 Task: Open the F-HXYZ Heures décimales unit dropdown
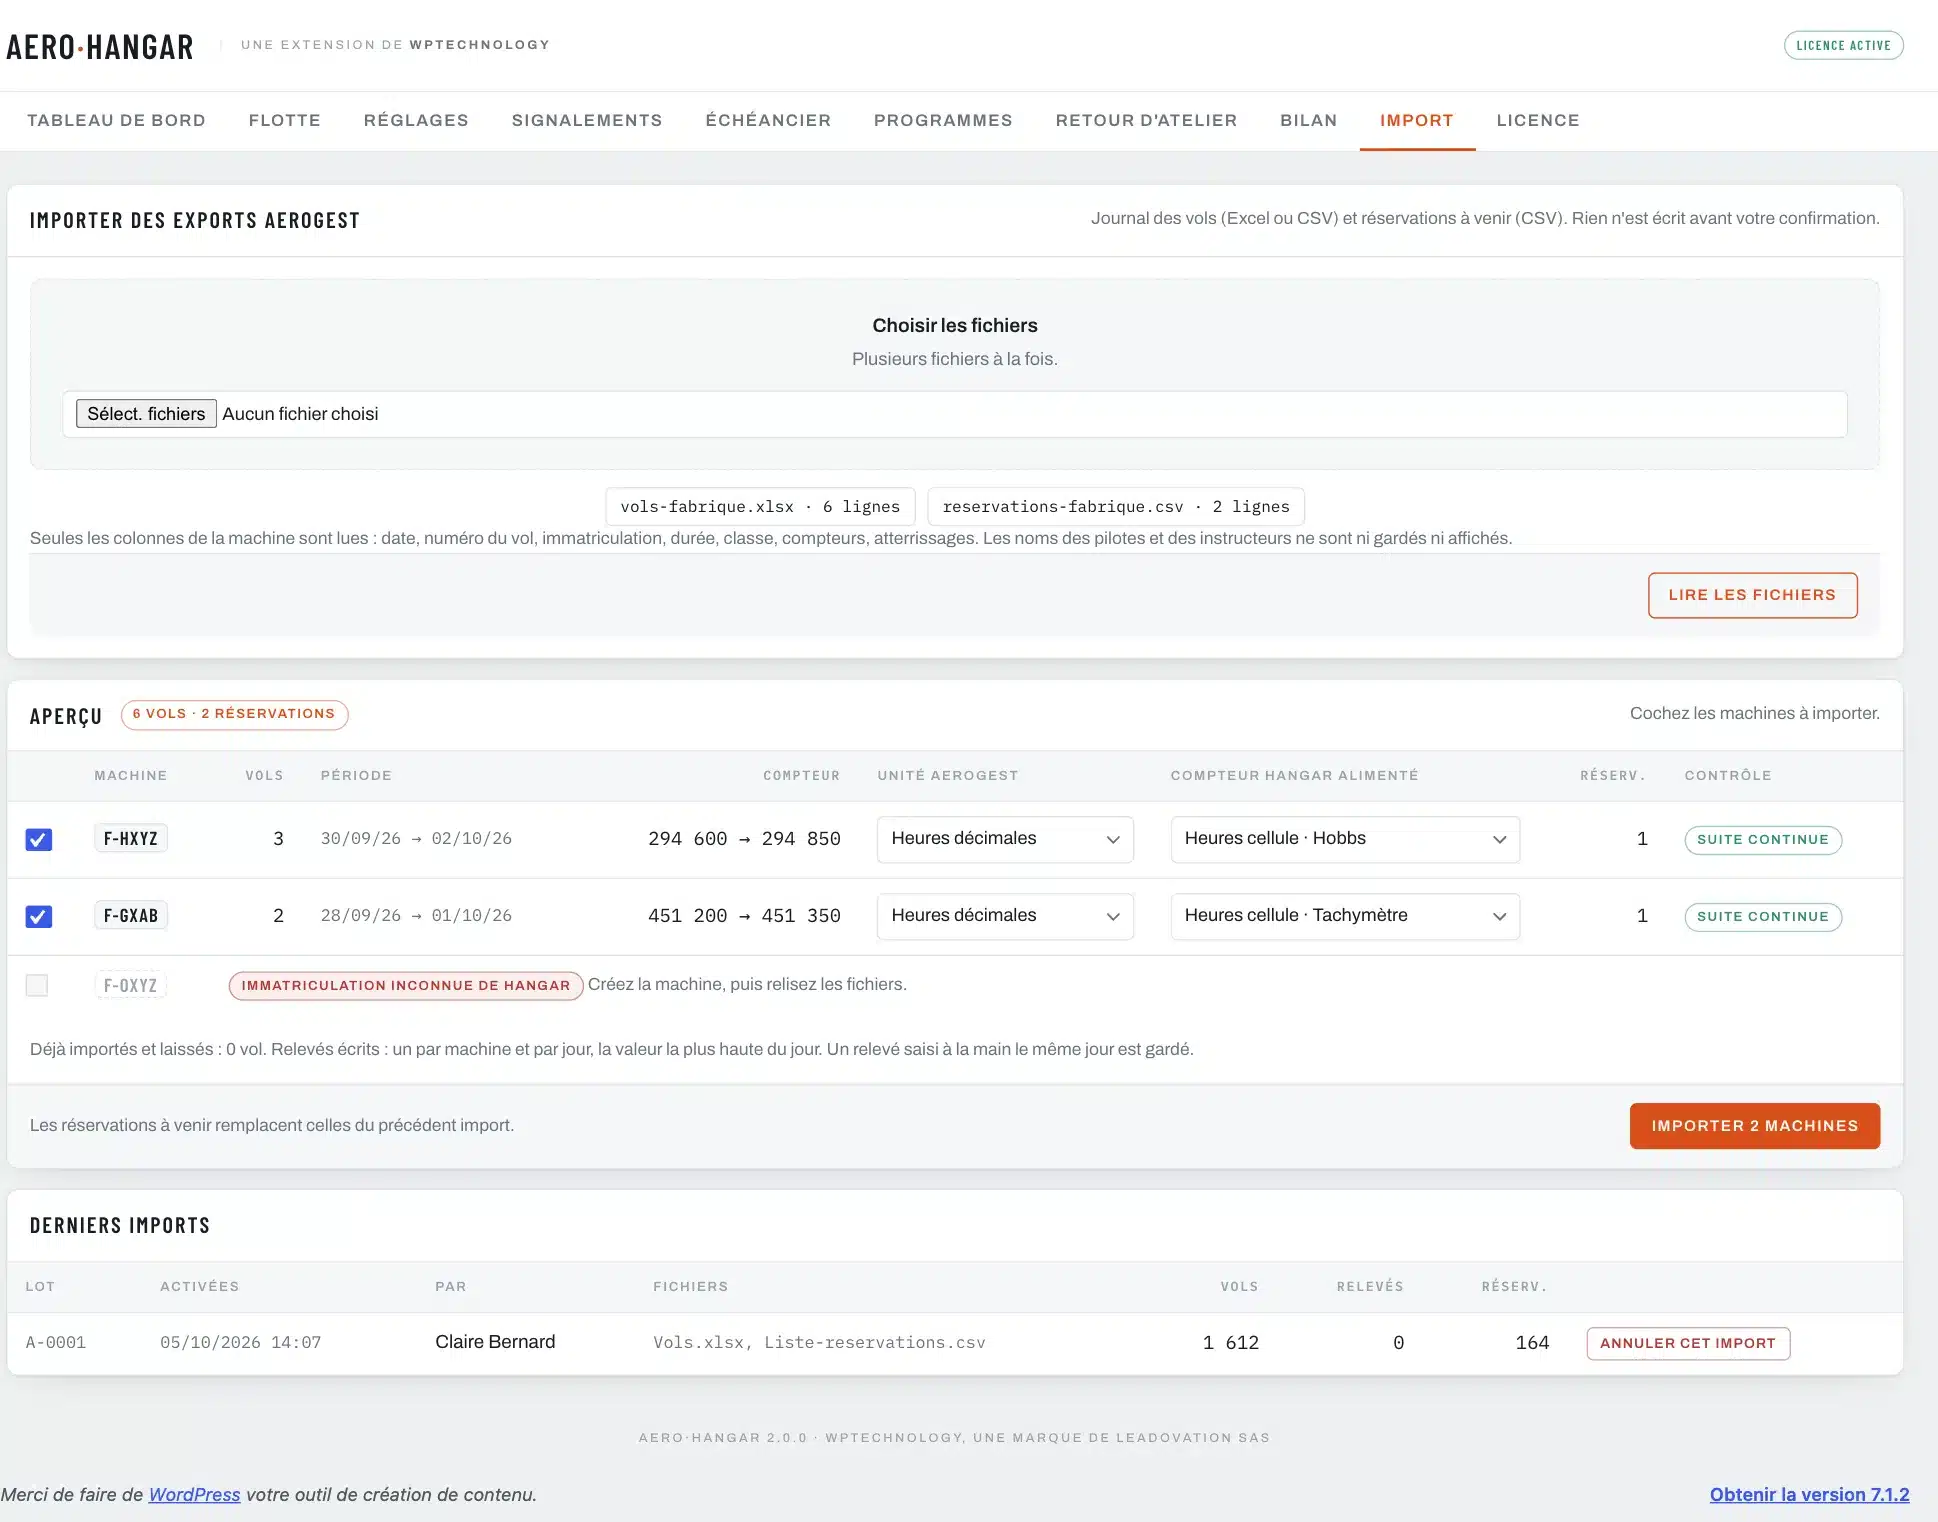point(1005,839)
